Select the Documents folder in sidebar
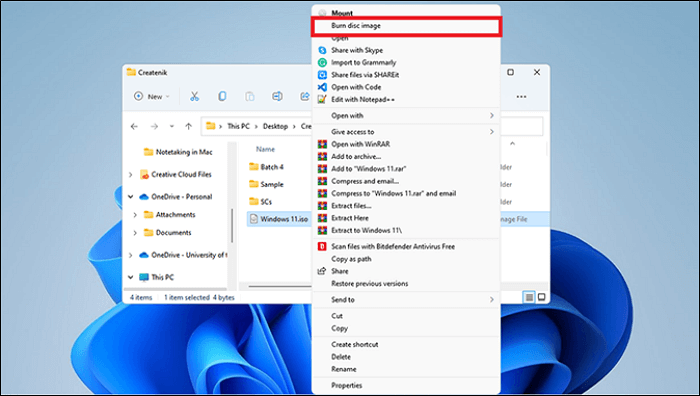 tap(173, 233)
